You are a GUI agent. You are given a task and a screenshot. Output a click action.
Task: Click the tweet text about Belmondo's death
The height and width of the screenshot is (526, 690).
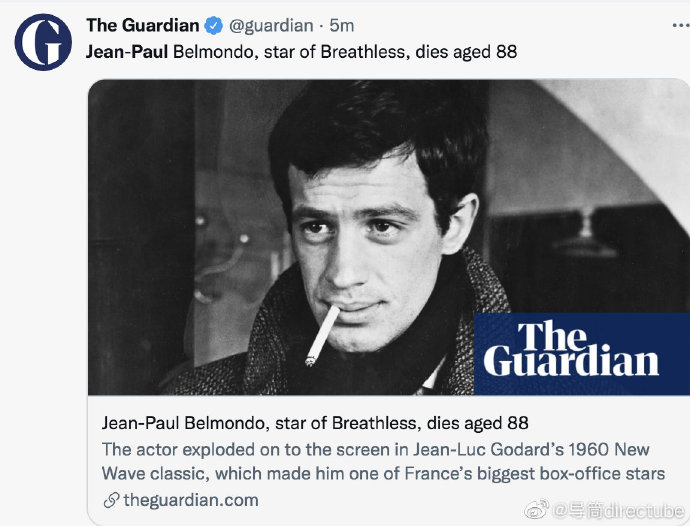[x=301, y=52]
